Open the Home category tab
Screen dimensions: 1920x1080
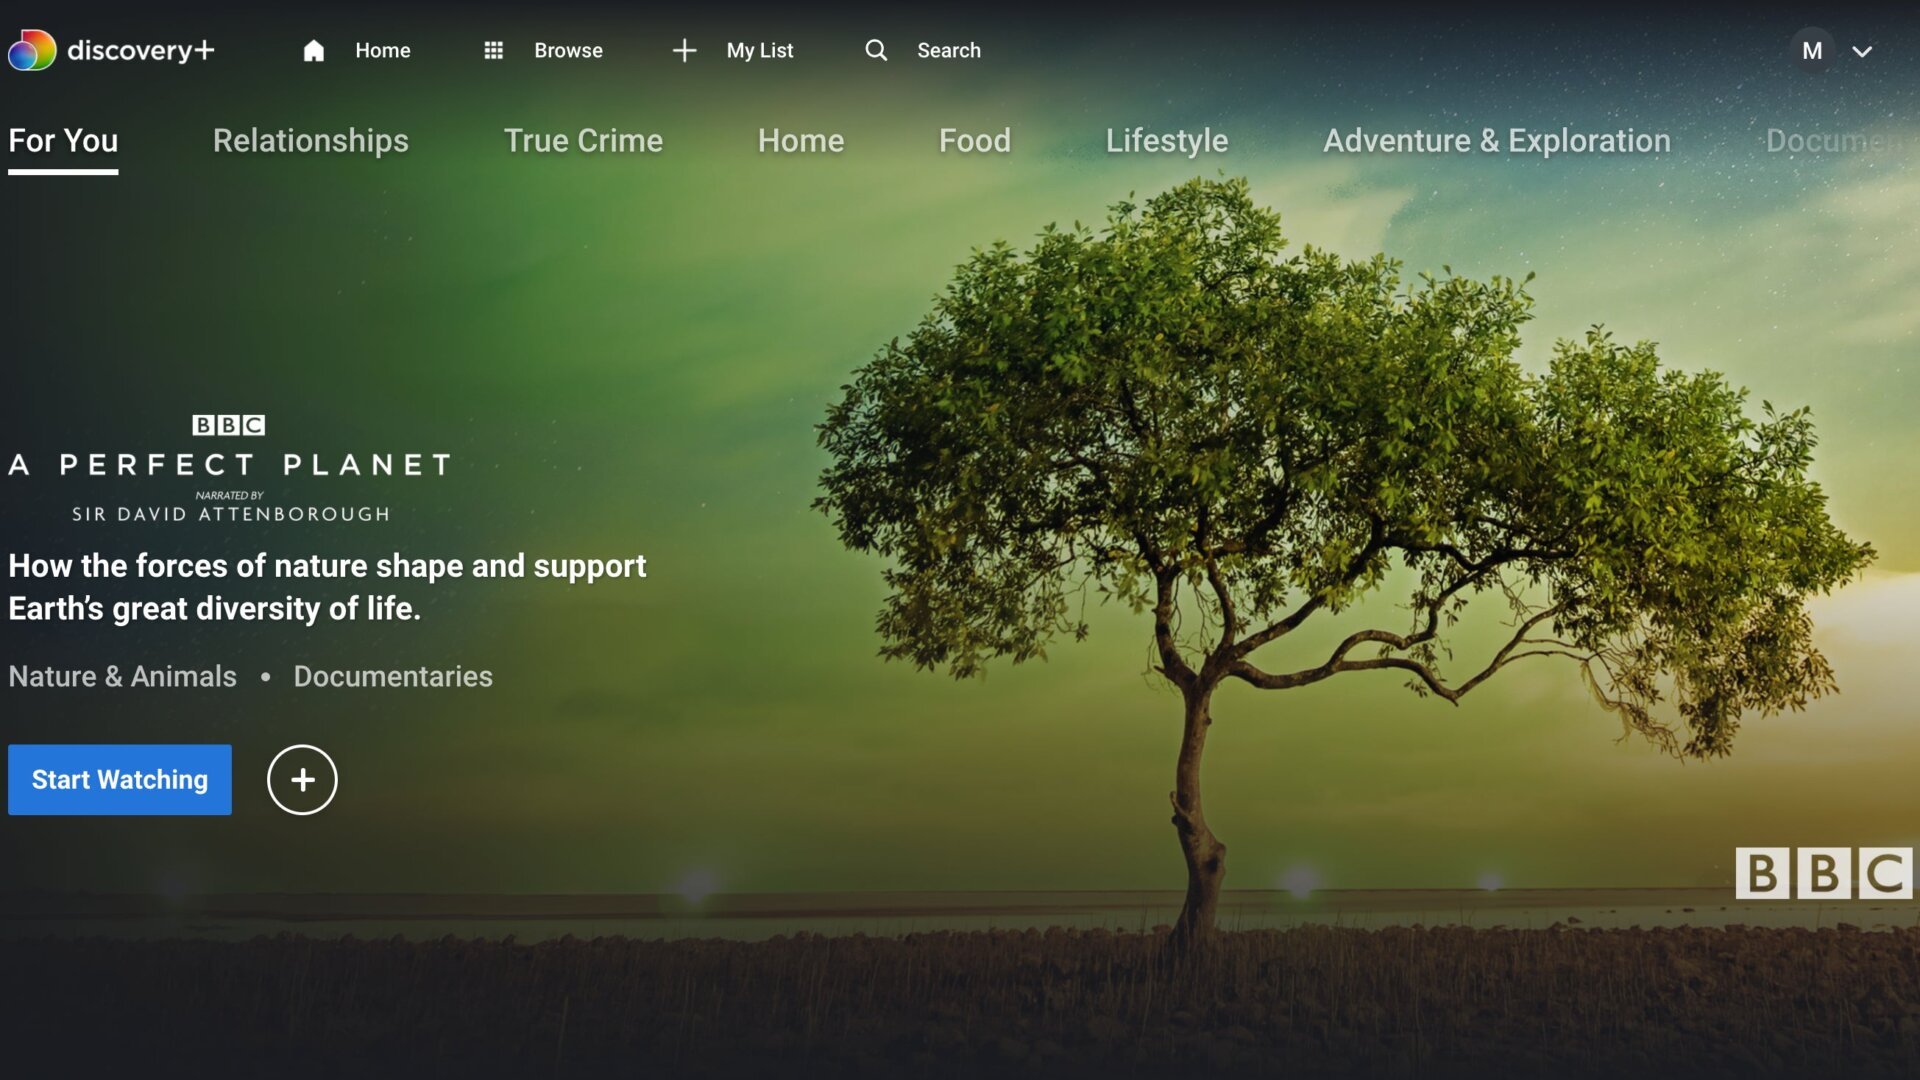coord(801,141)
